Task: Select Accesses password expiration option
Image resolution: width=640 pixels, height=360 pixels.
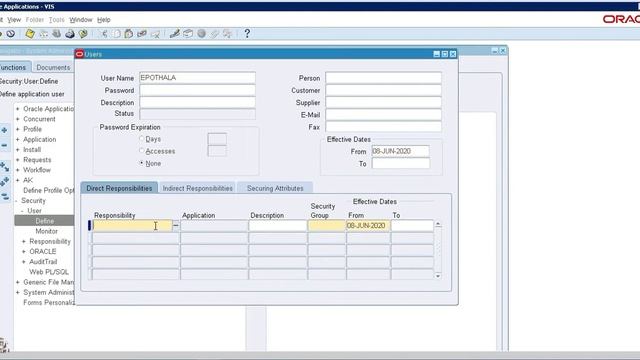Action: coord(142,151)
